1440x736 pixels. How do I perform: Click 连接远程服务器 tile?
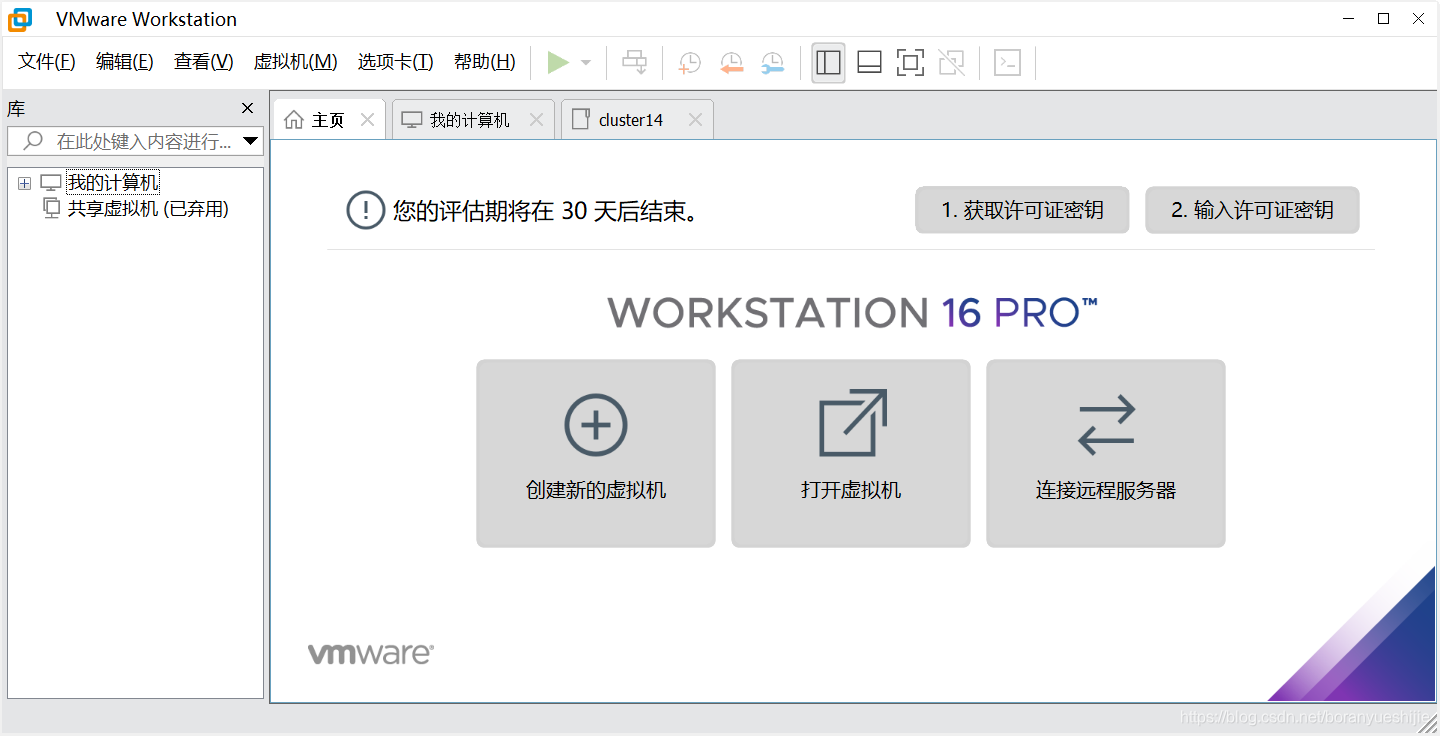(1106, 453)
